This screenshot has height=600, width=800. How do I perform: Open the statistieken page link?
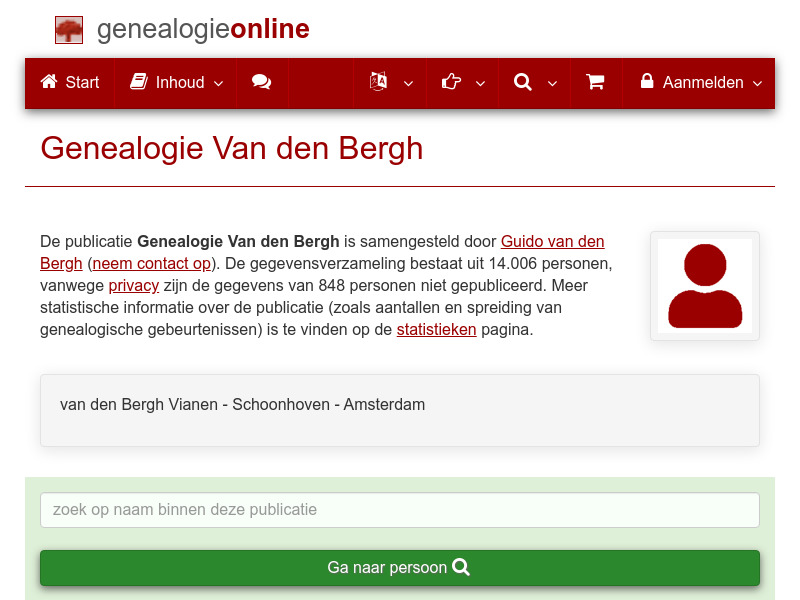click(x=436, y=329)
